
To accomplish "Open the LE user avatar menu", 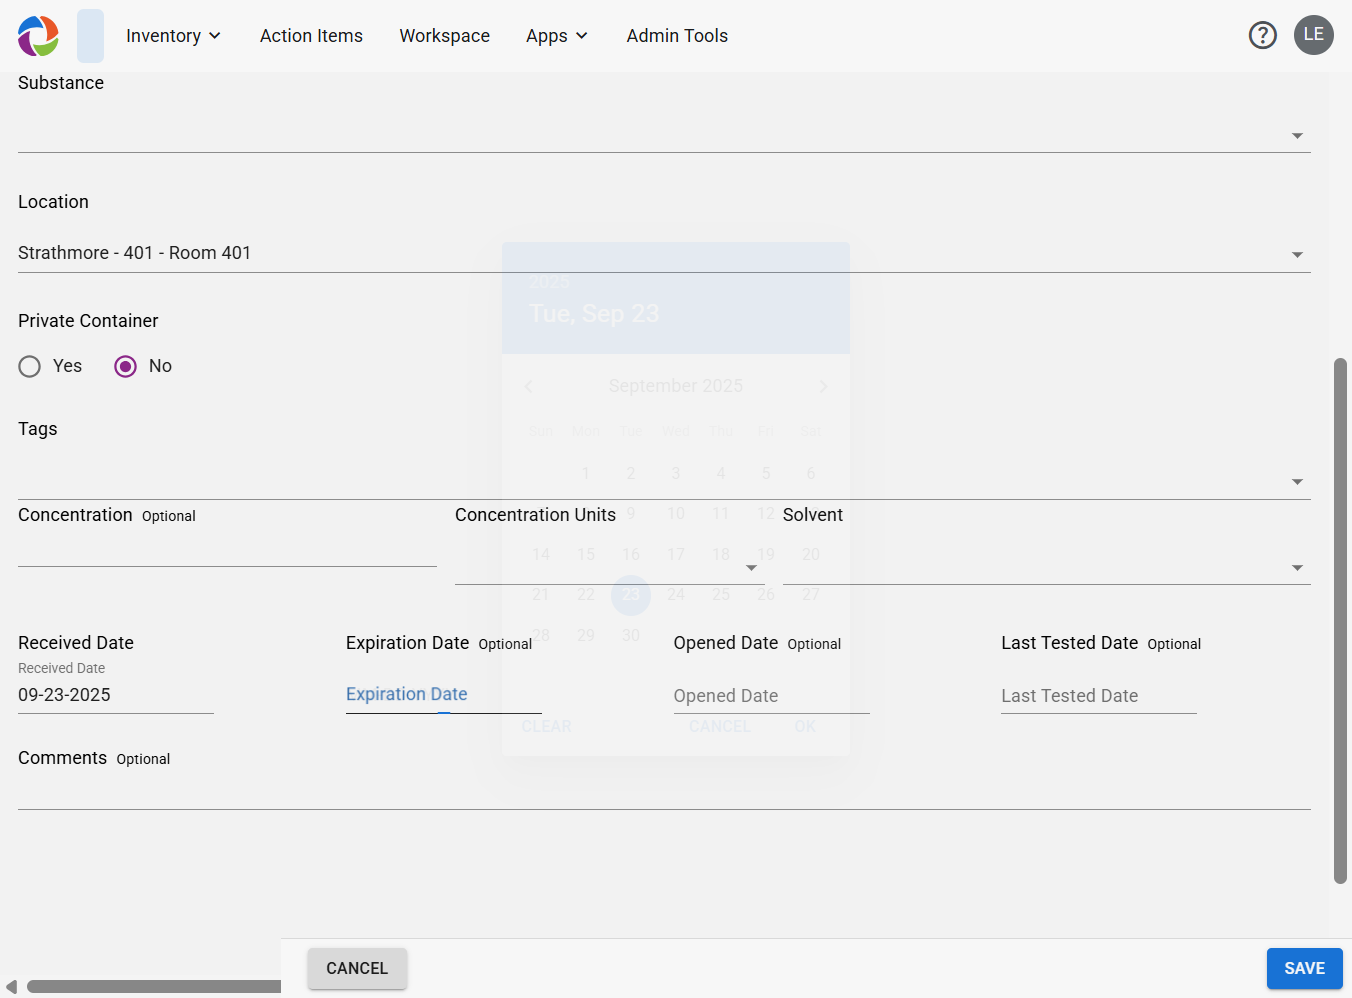I will click(x=1314, y=35).
